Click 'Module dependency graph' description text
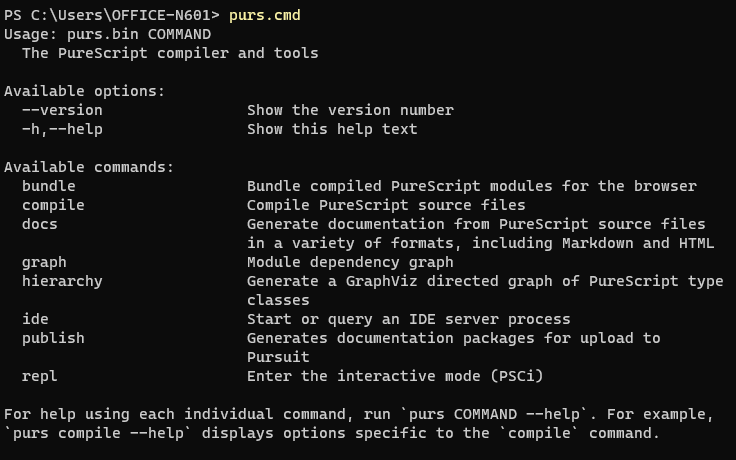The height and width of the screenshot is (460, 736). coord(350,262)
